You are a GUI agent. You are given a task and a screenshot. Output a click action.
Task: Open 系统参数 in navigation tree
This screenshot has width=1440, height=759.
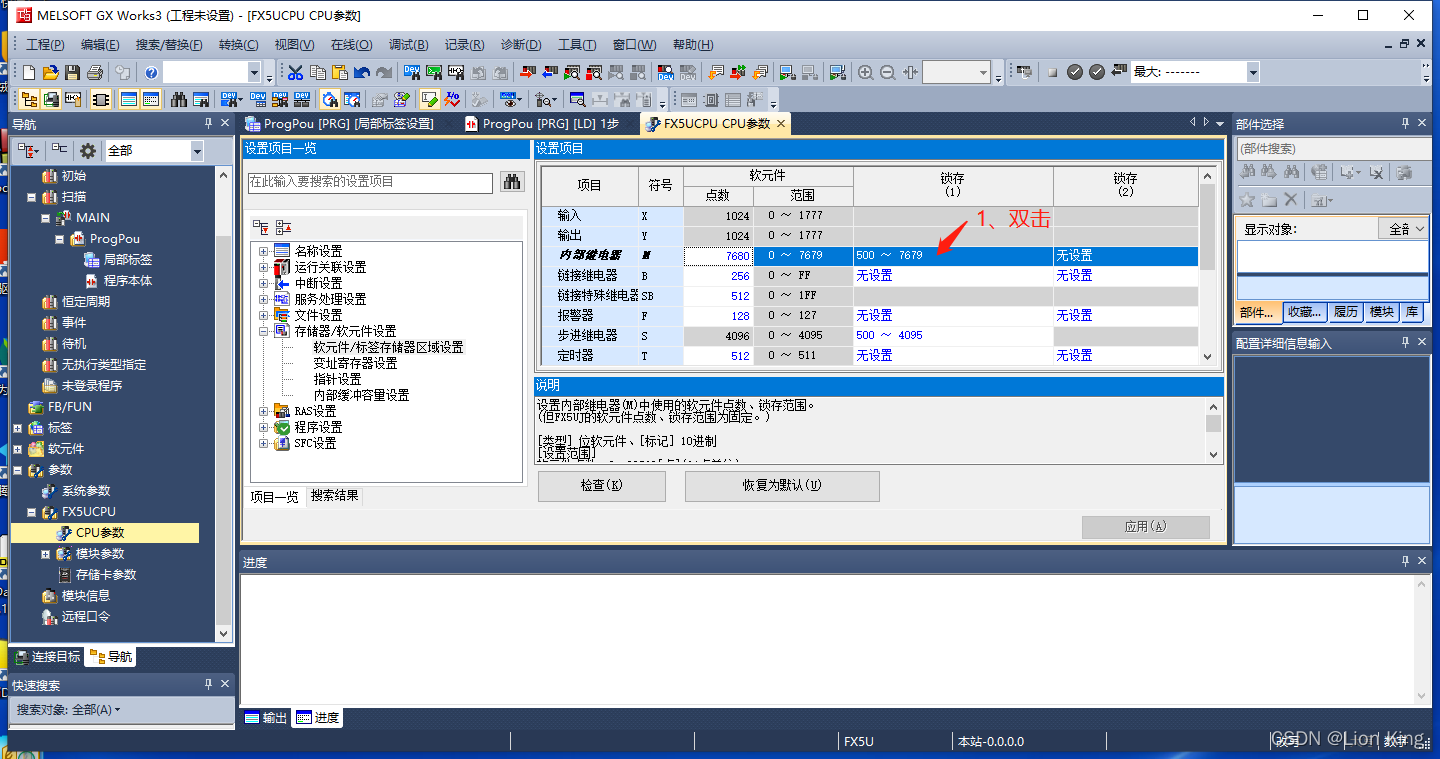click(x=86, y=491)
